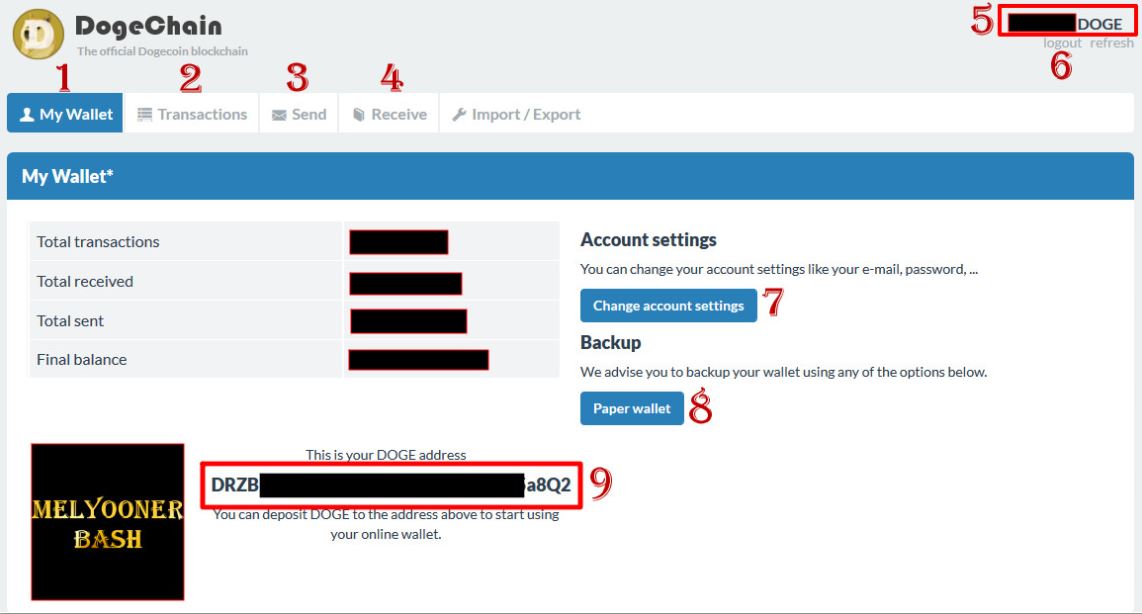Viewport: 1142px width, 614px height.
Task: Open the Send tab
Action: click(299, 114)
